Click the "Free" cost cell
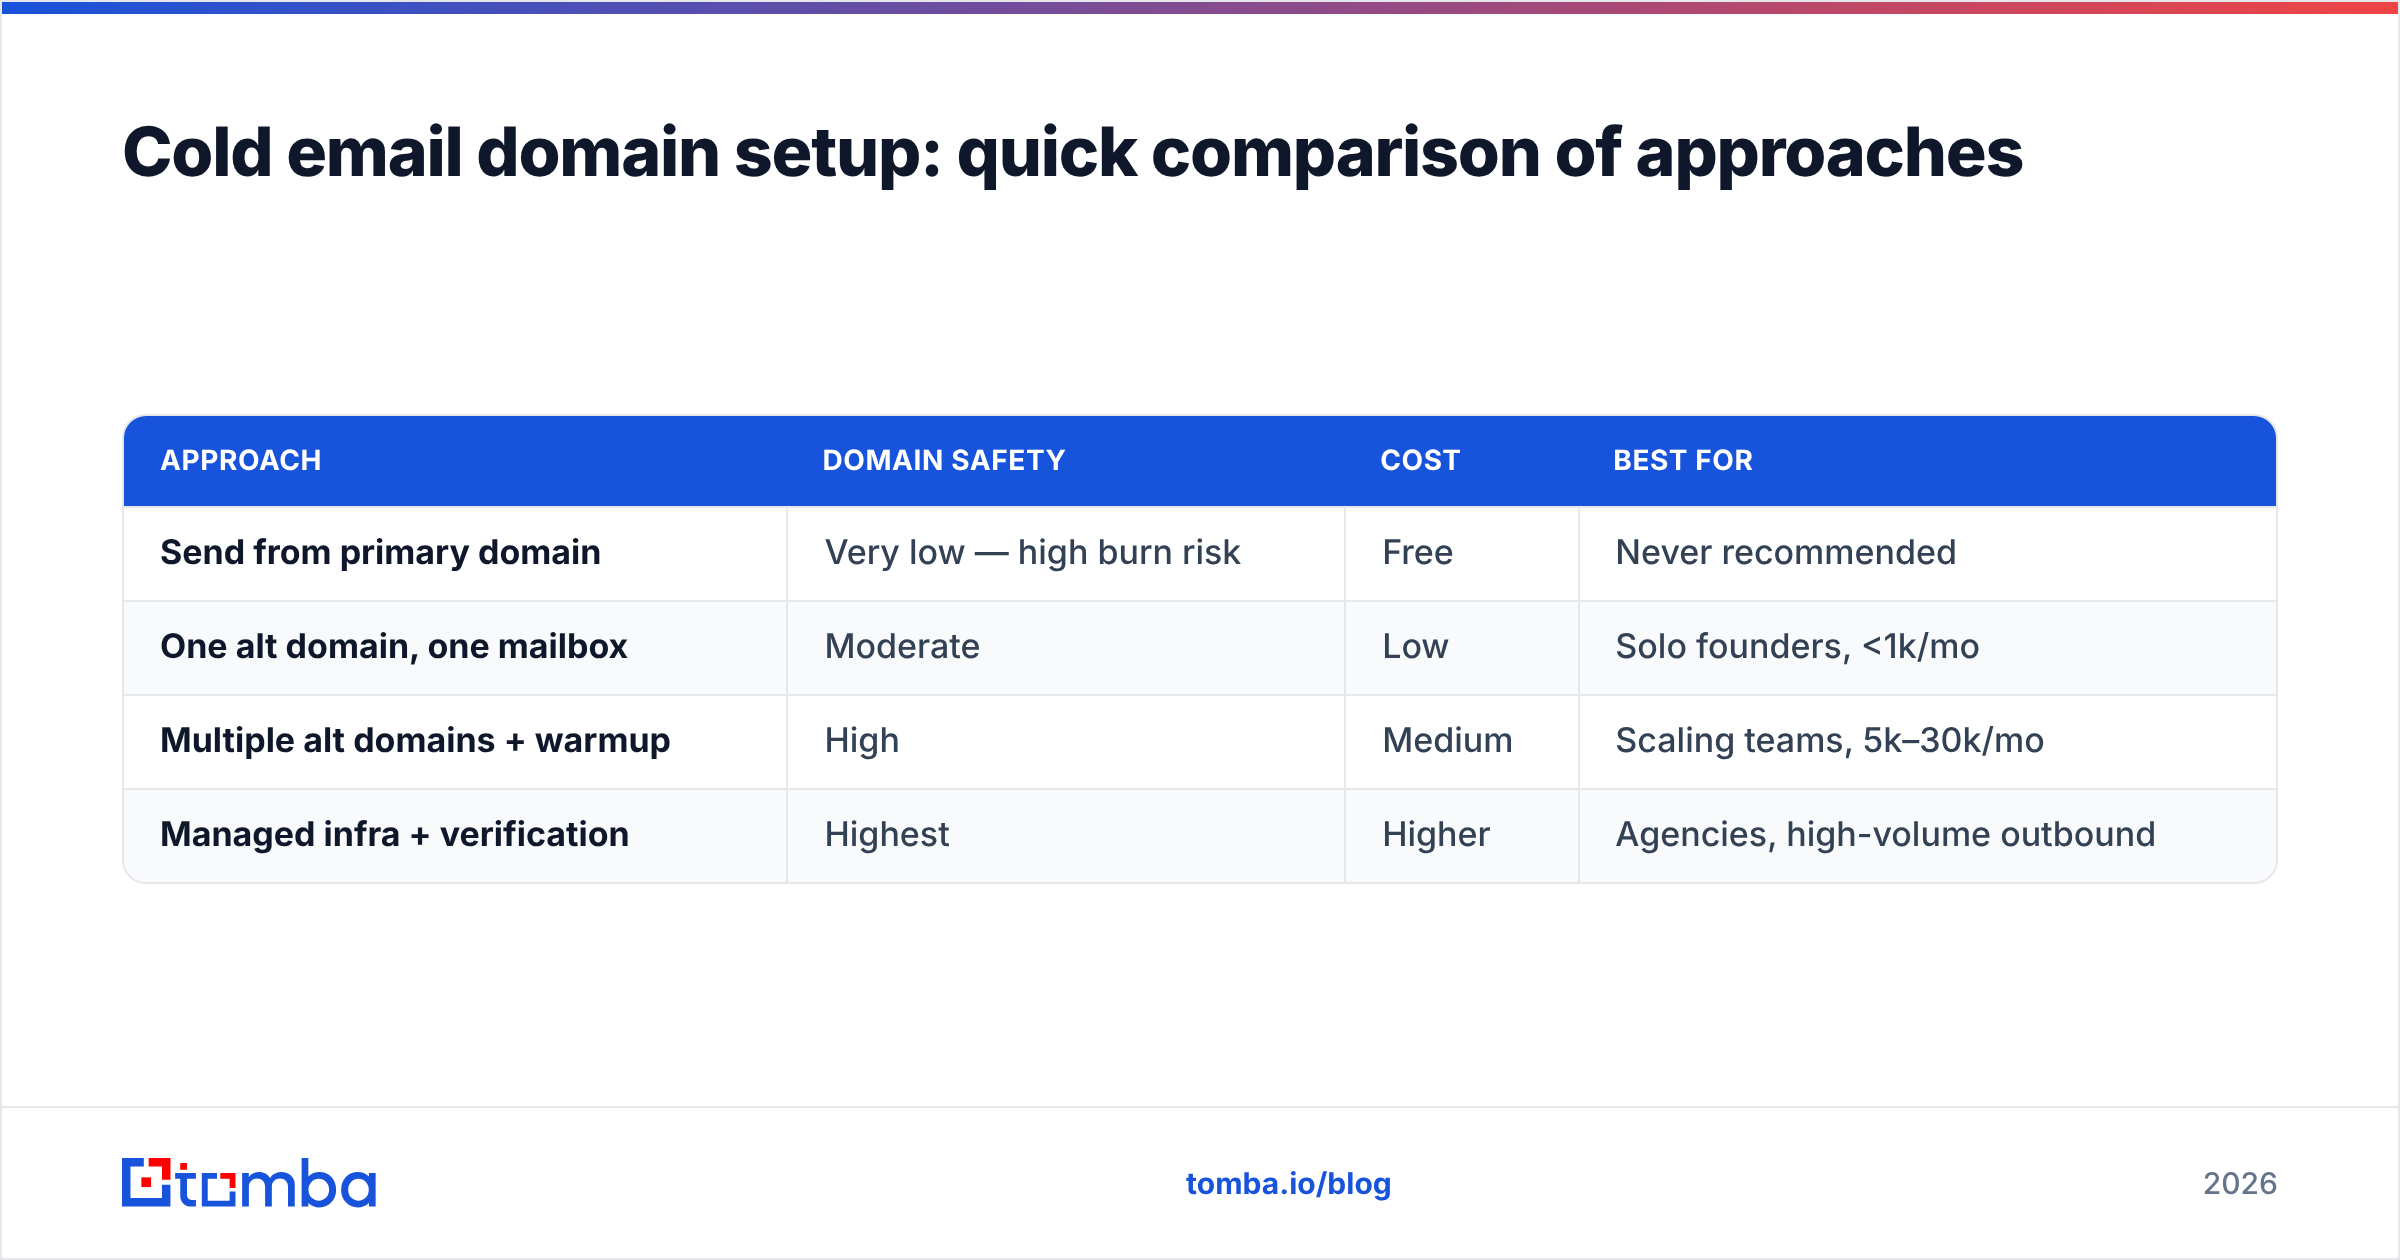The height and width of the screenshot is (1260, 2400). point(1462,553)
